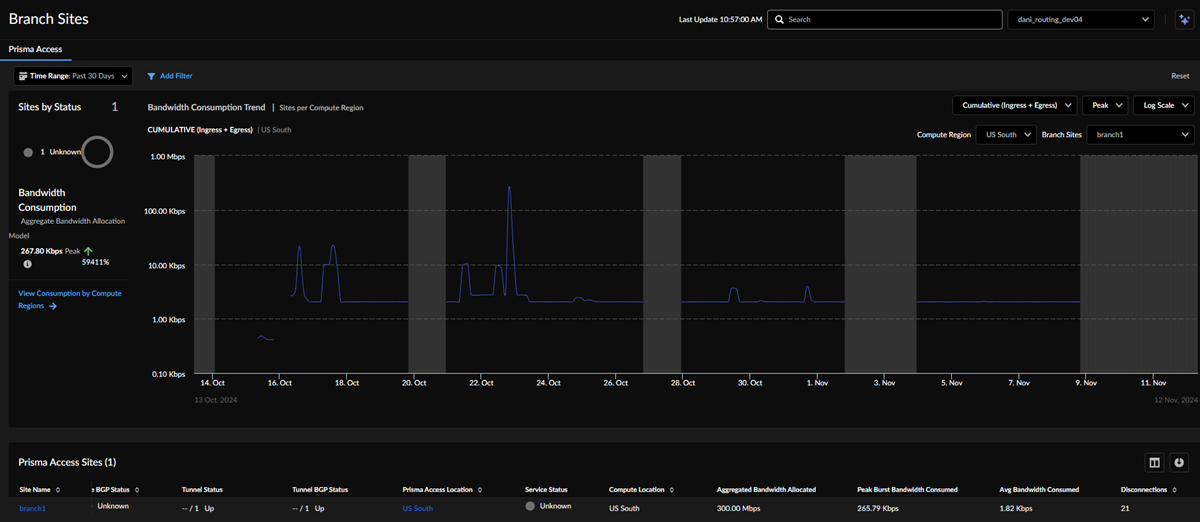Expand the dani_routing_dev04 tenant selector

[x=1080, y=19]
